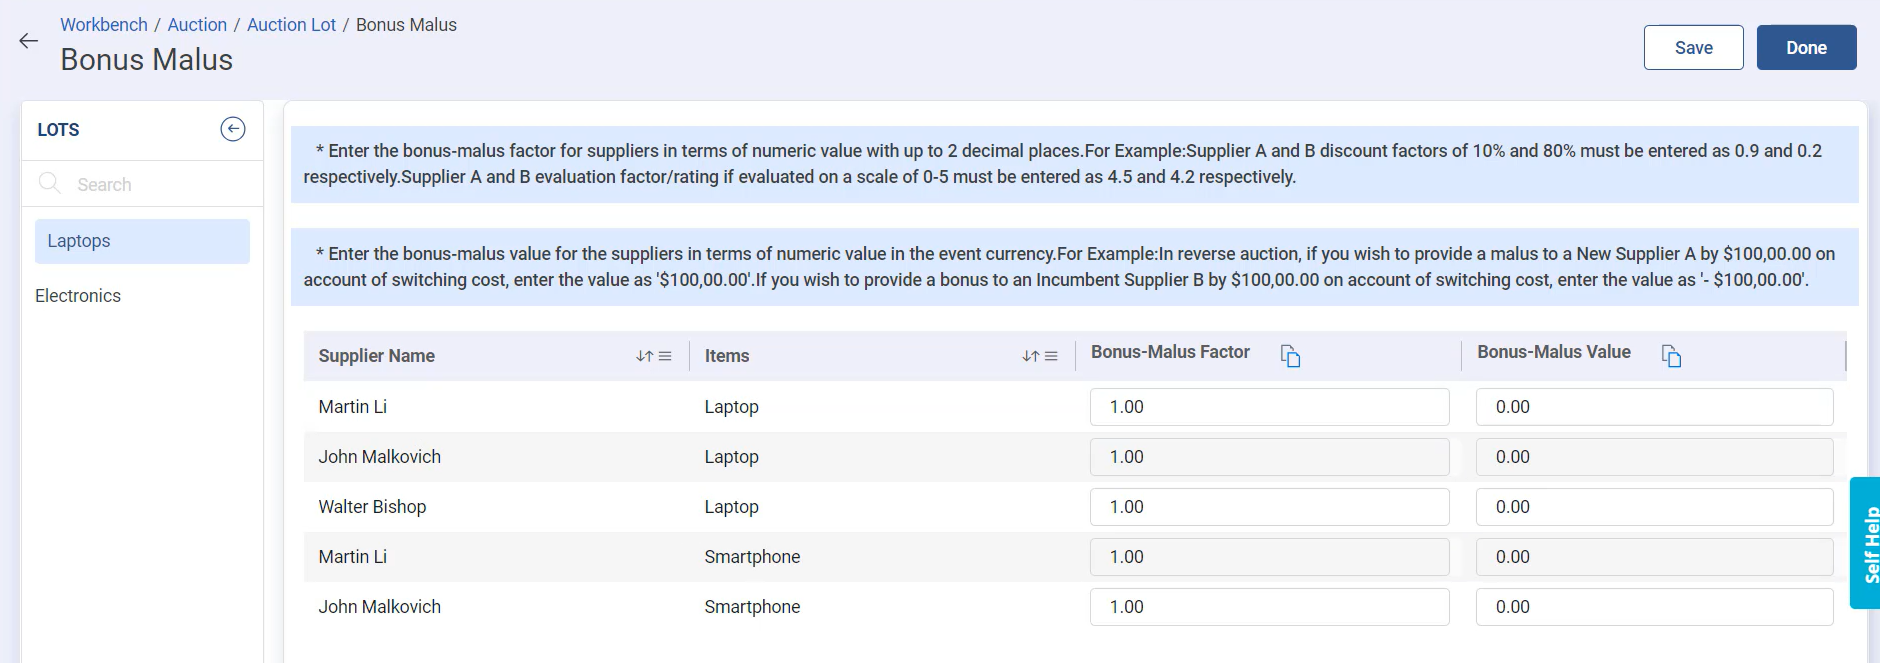Collapse the LOTS panel using circled arrow

pos(232,129)
